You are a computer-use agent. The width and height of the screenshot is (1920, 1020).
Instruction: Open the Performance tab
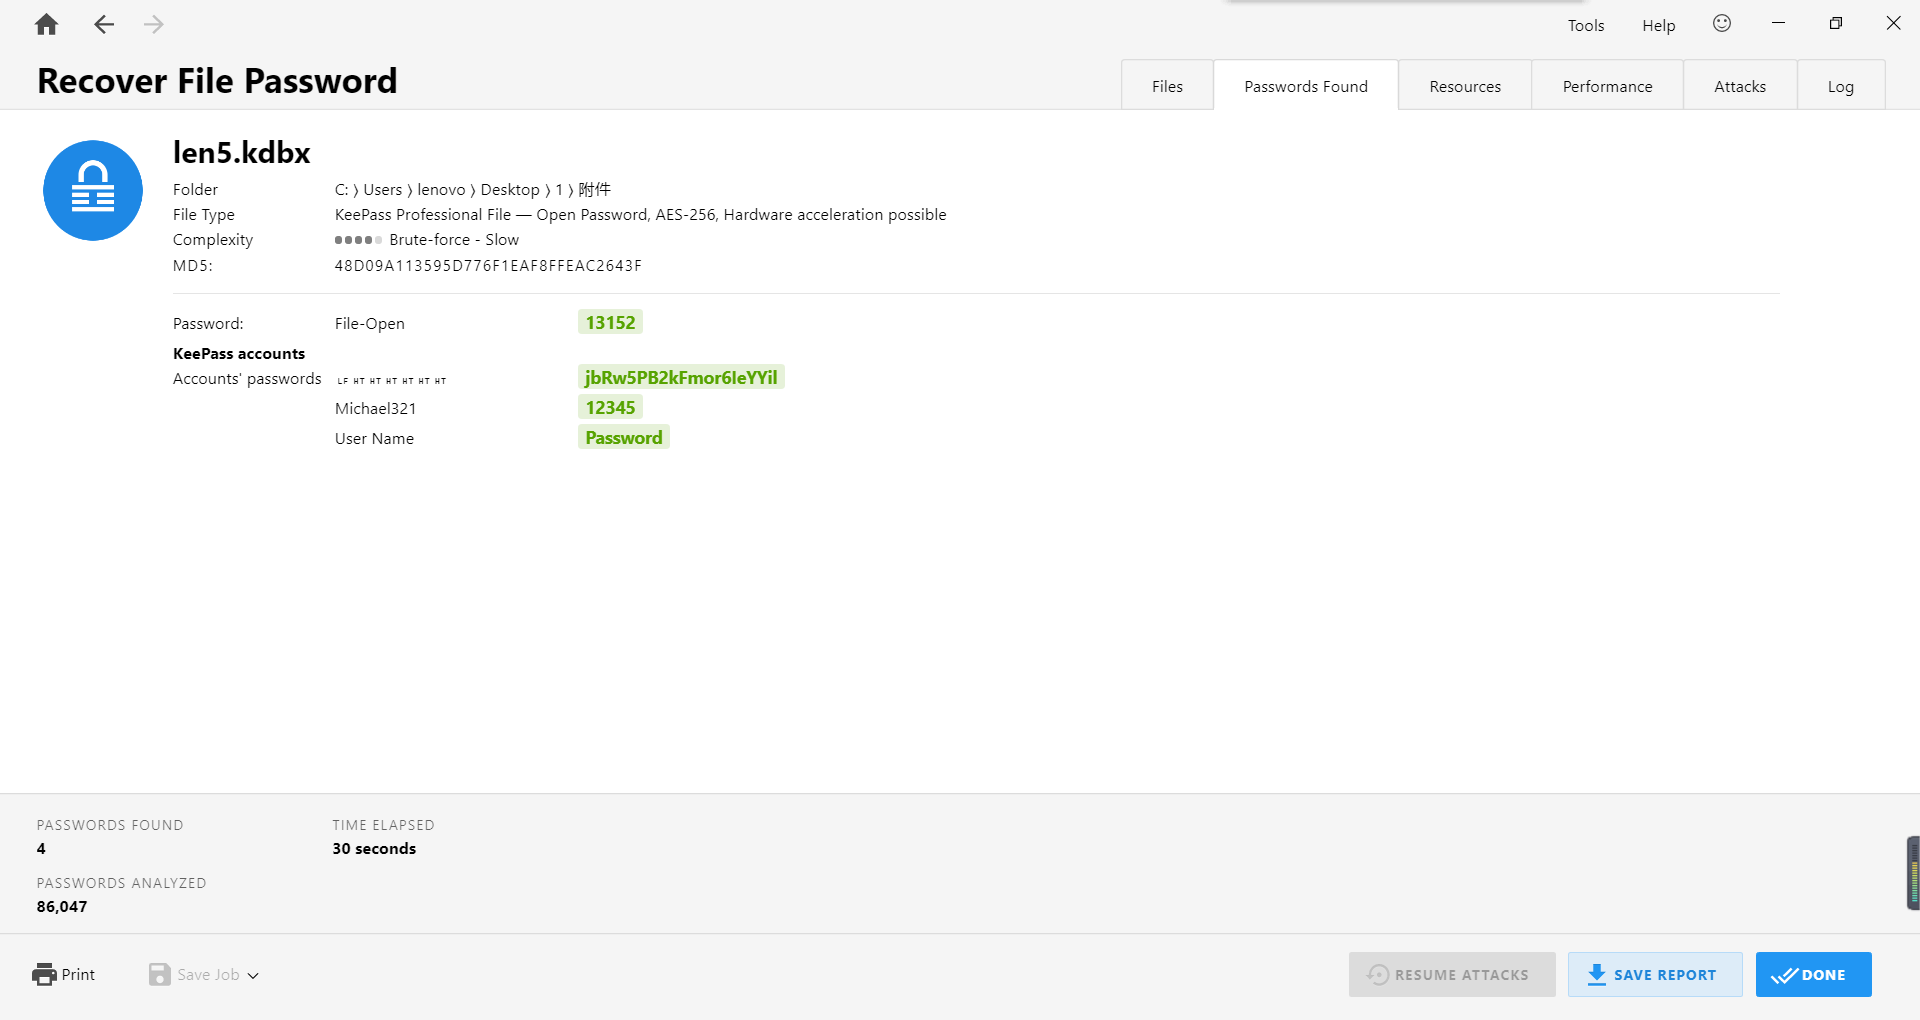[1607, 86]
